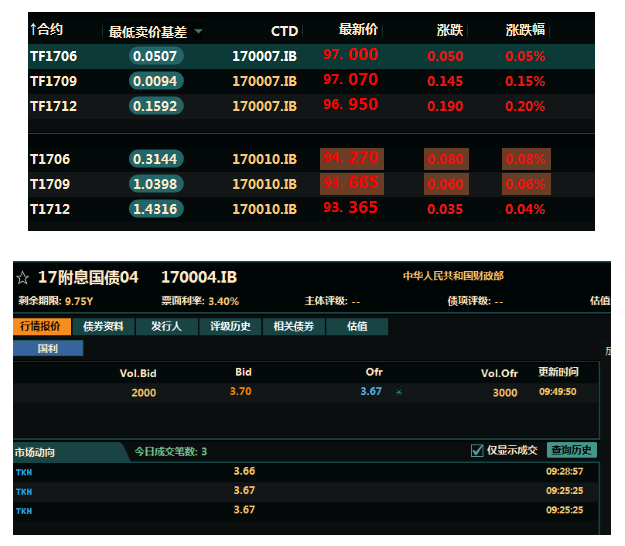Switch to the 债券资料 tab

[x=105, y=326]
